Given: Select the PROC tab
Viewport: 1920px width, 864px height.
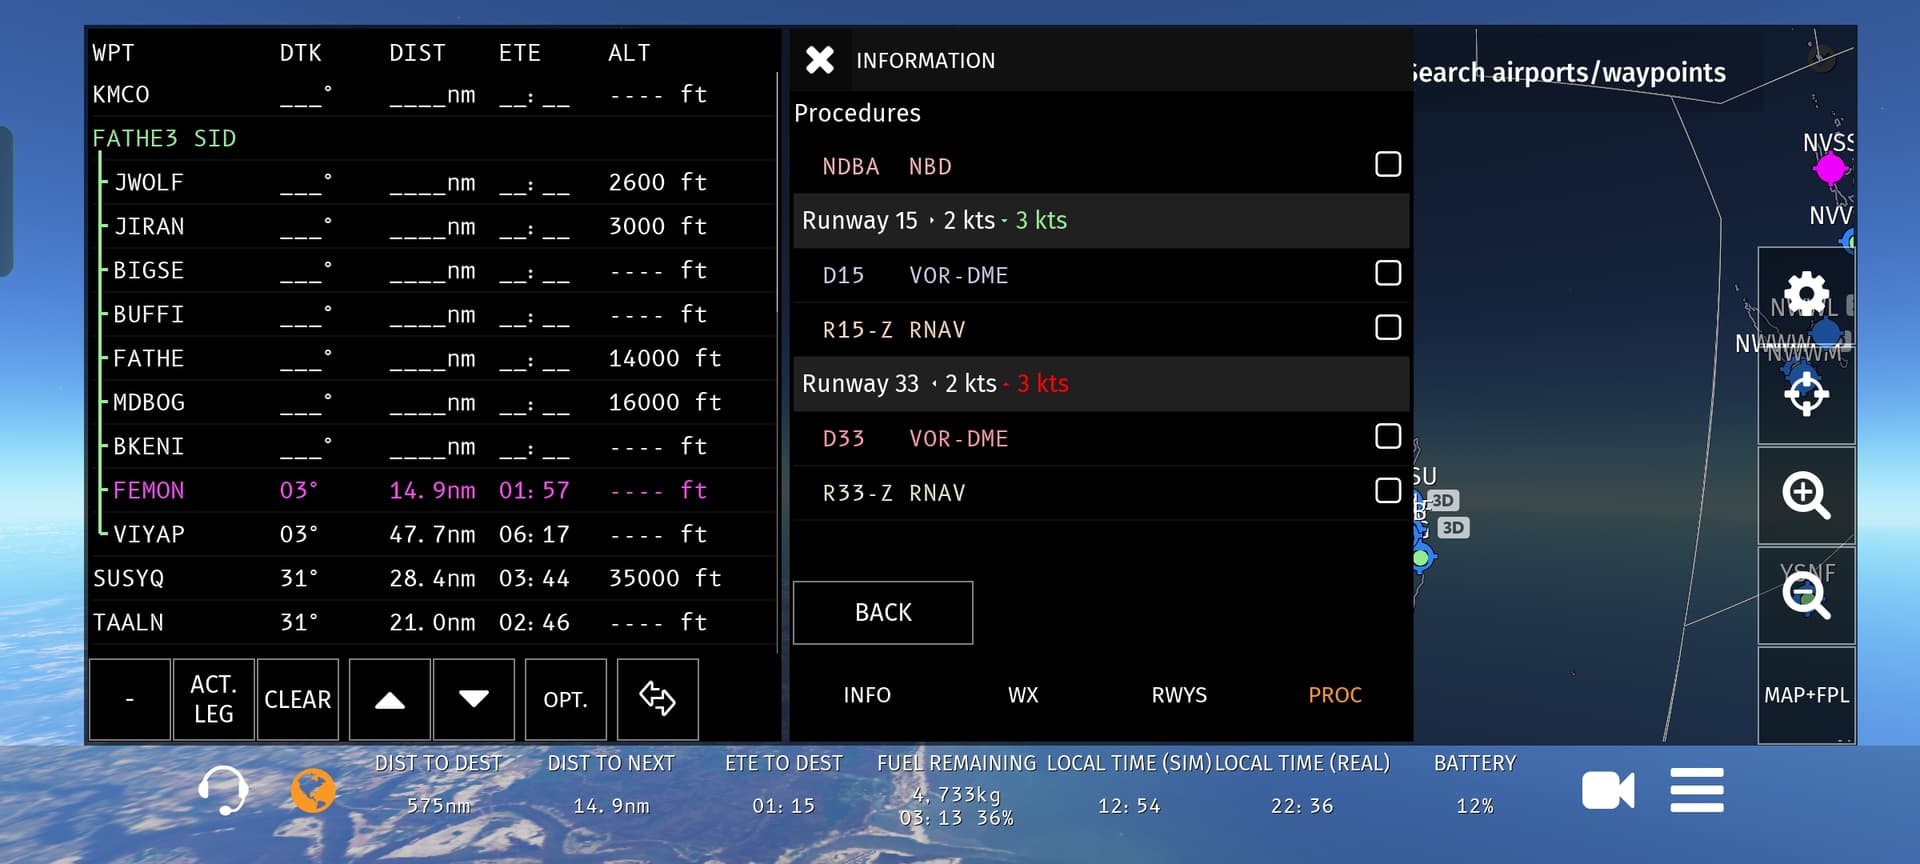Looking at the screenshot, I should [x=1335, y=695].
